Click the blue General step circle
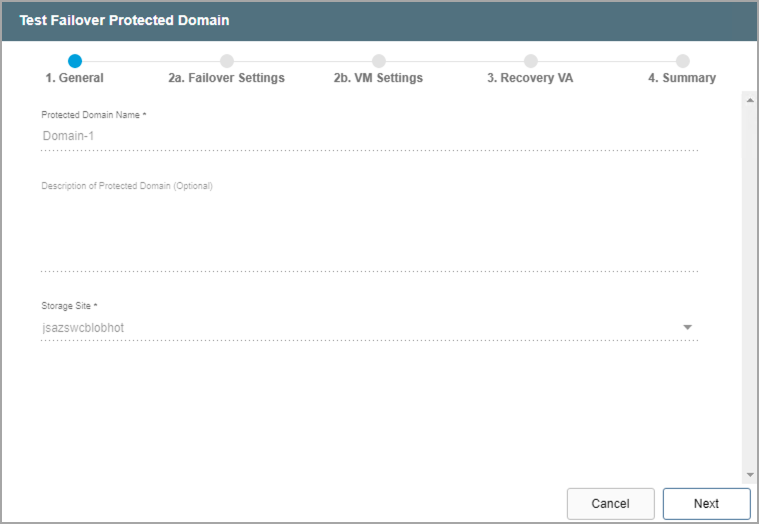759x524 pixels. [75, 61]
